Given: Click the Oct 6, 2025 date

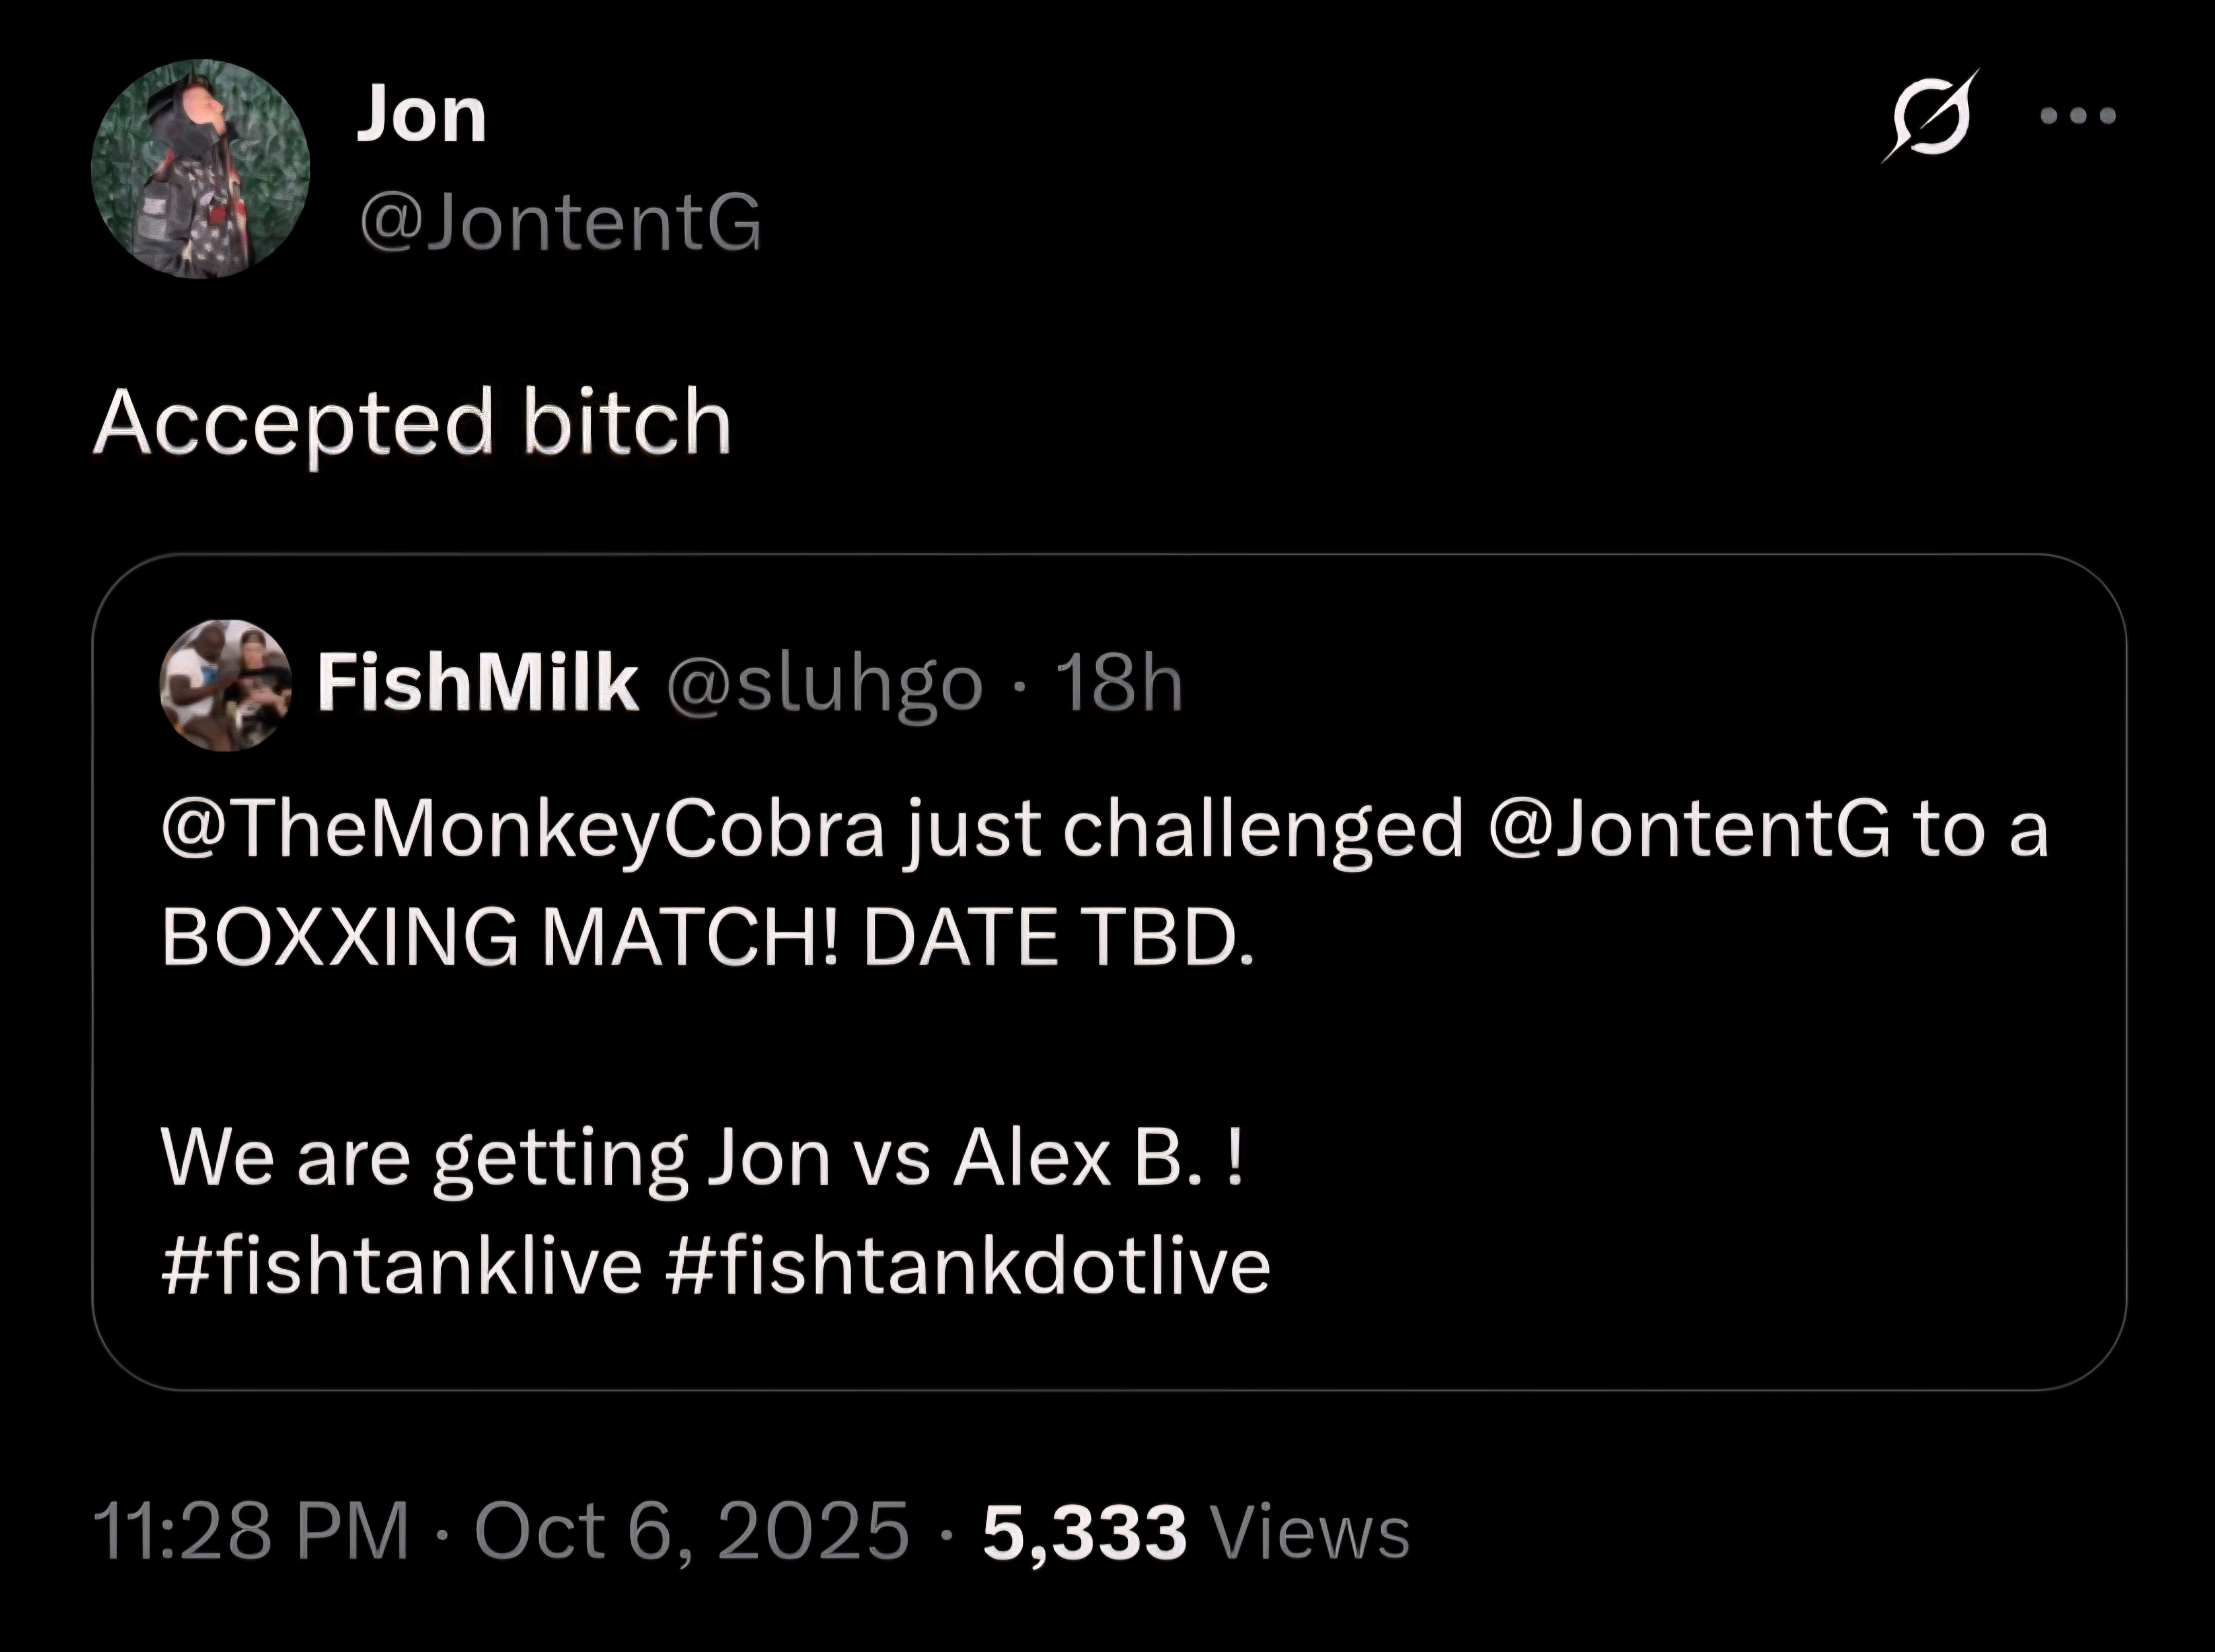Looking at the screenshot, I should pos(692,1531).
